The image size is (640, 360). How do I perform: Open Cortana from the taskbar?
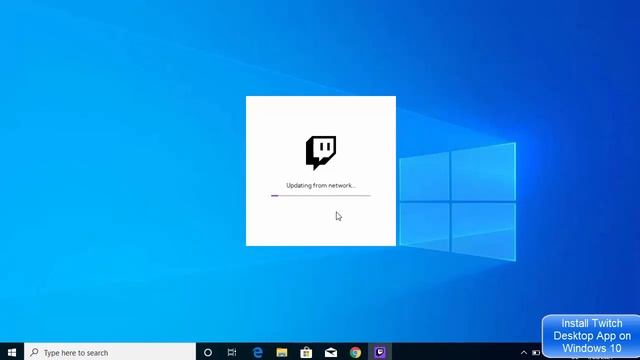(208, 352)
